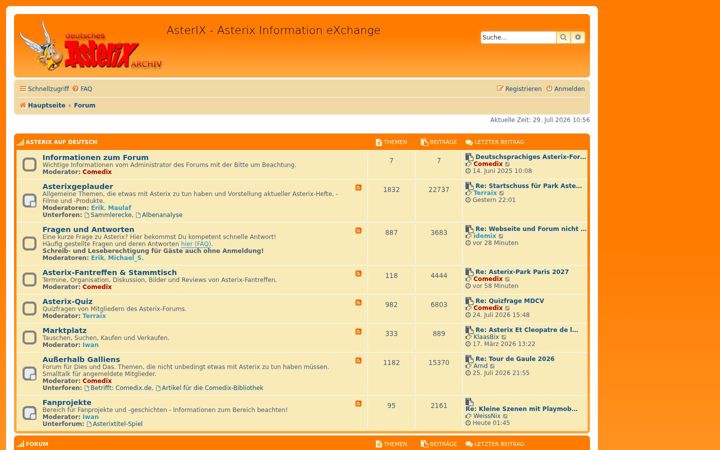
Task: Click the forum status icon beside Marktplatz
Action: (29, 337)
